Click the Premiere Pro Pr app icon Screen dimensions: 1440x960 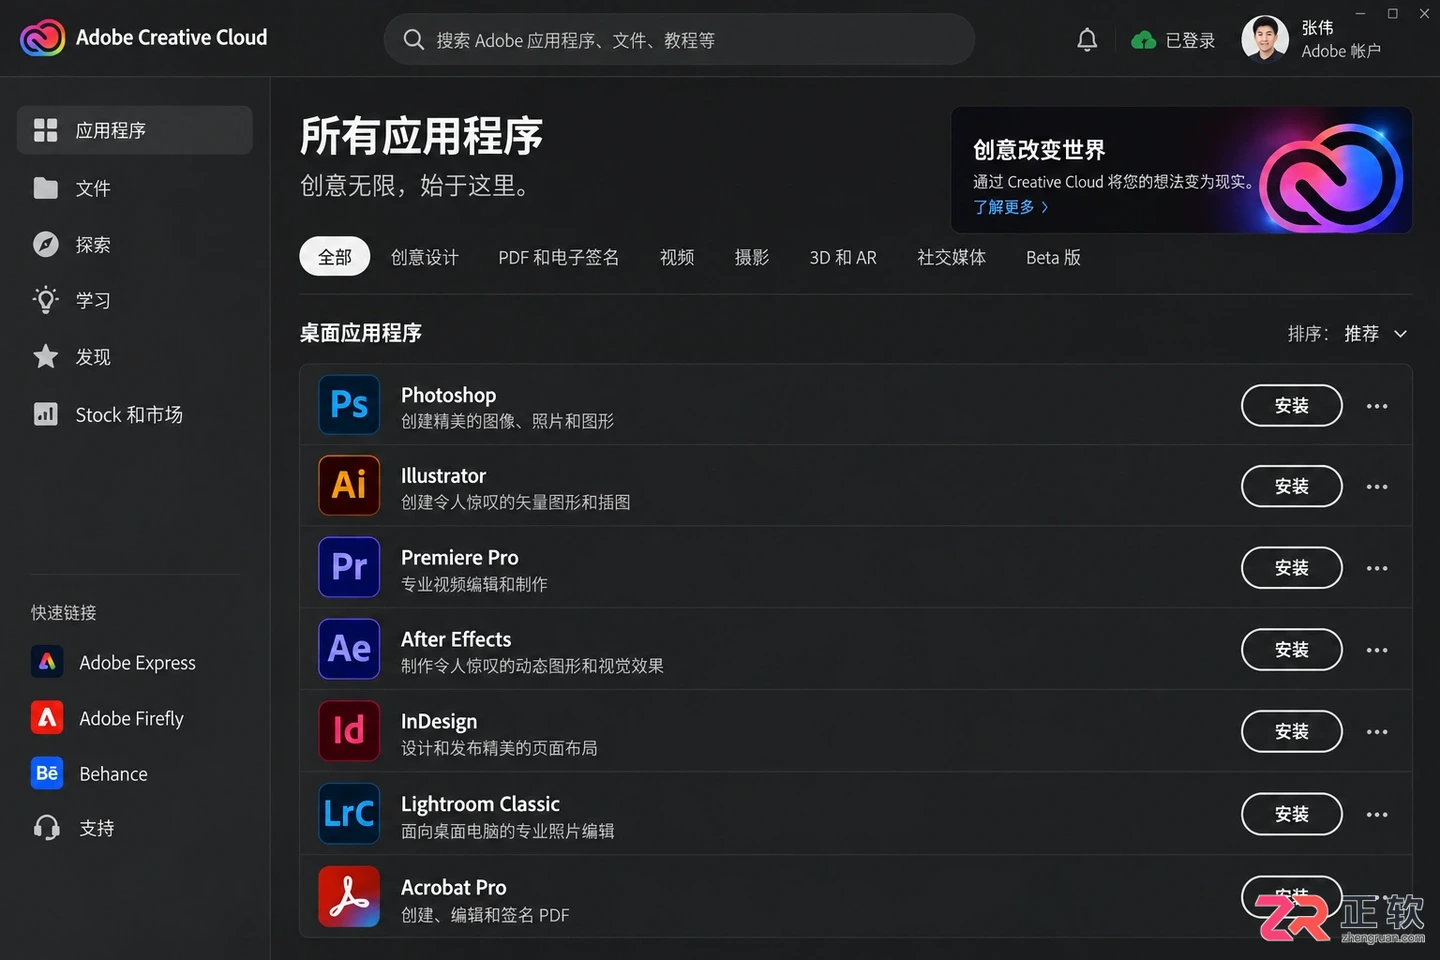pos(349,567)
